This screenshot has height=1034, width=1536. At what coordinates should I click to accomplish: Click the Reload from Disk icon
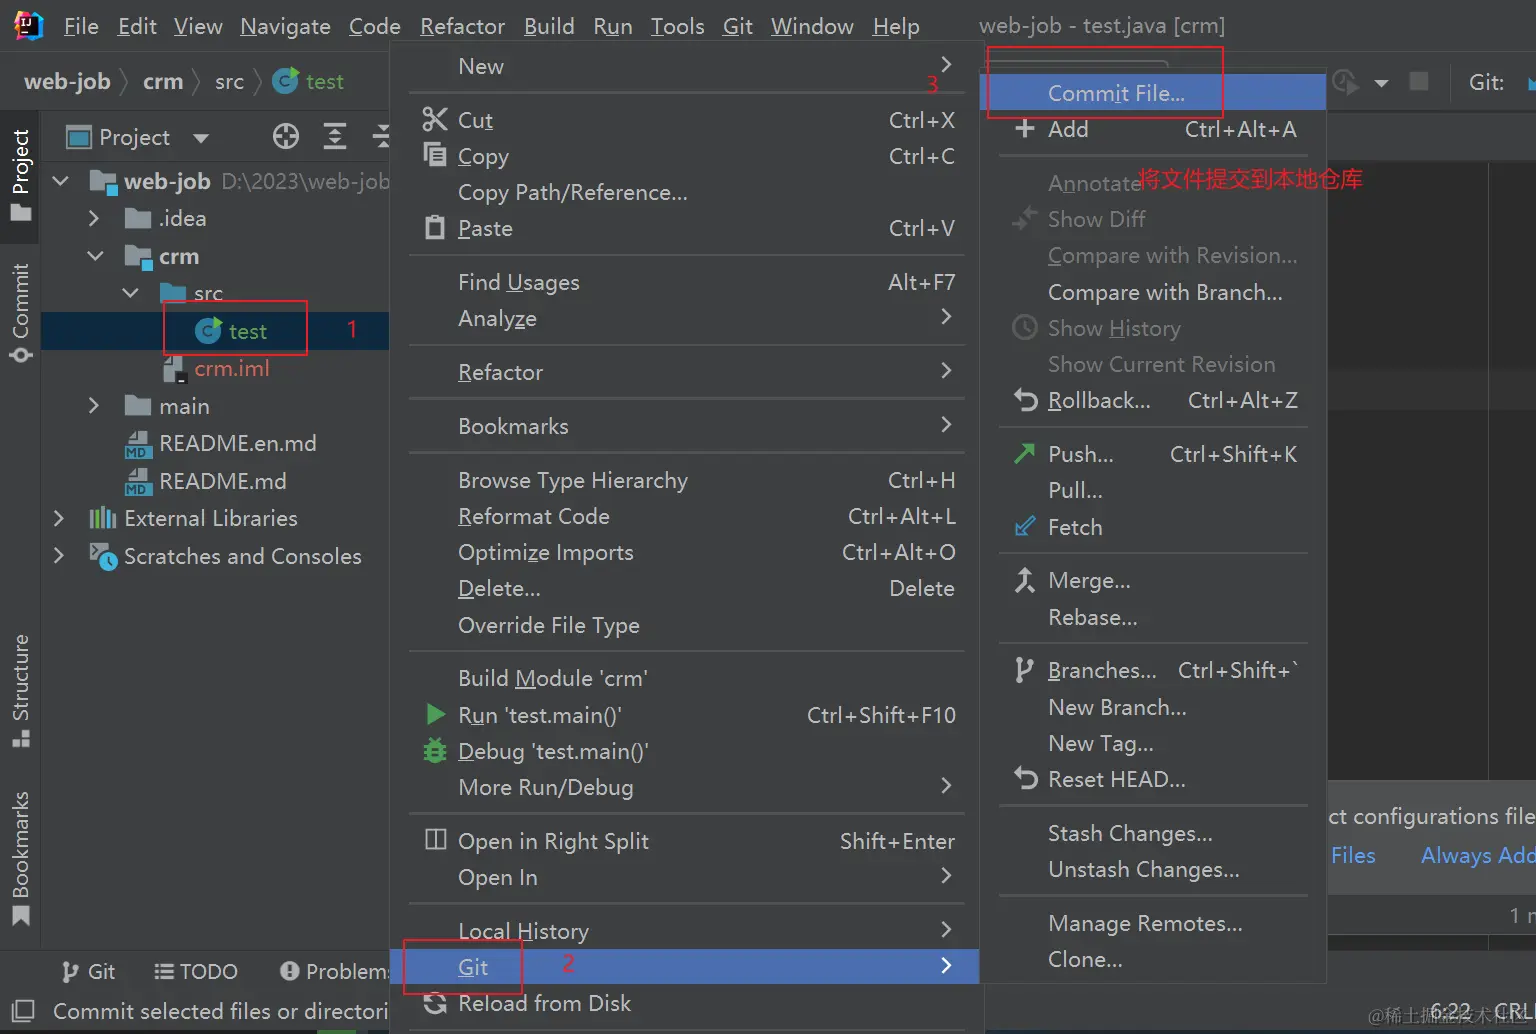click(434, 1003)
